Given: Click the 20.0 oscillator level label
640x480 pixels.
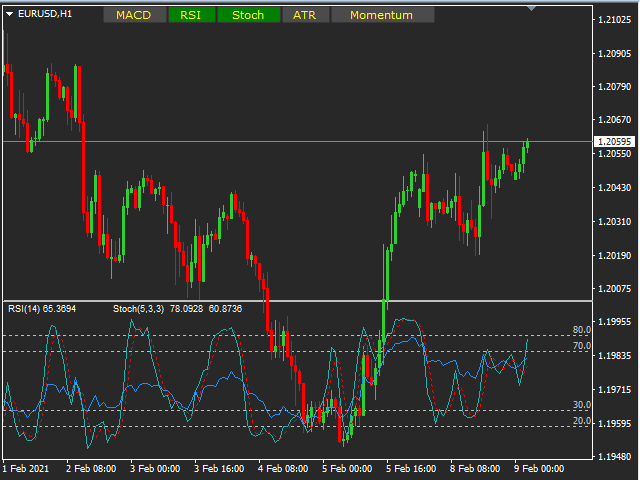Looking at the screenshot, I should pyautogui.click(x=582, y=421).
